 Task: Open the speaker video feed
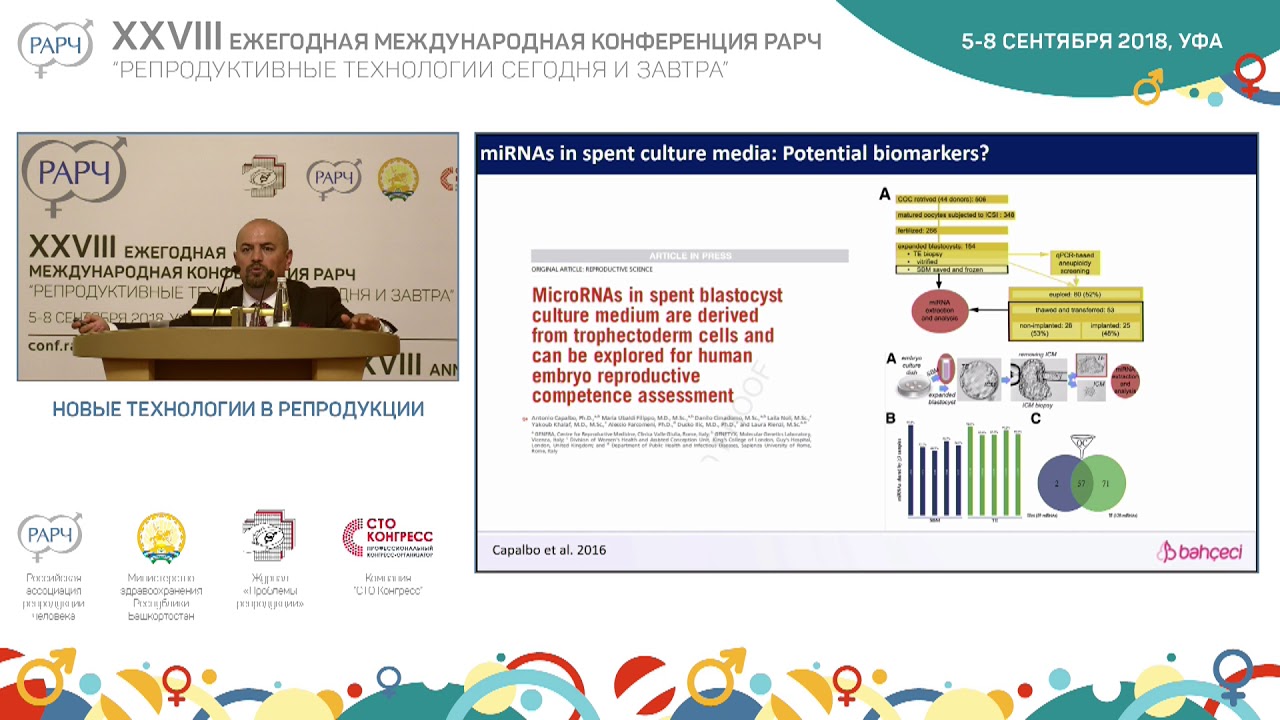click(238, 257)
